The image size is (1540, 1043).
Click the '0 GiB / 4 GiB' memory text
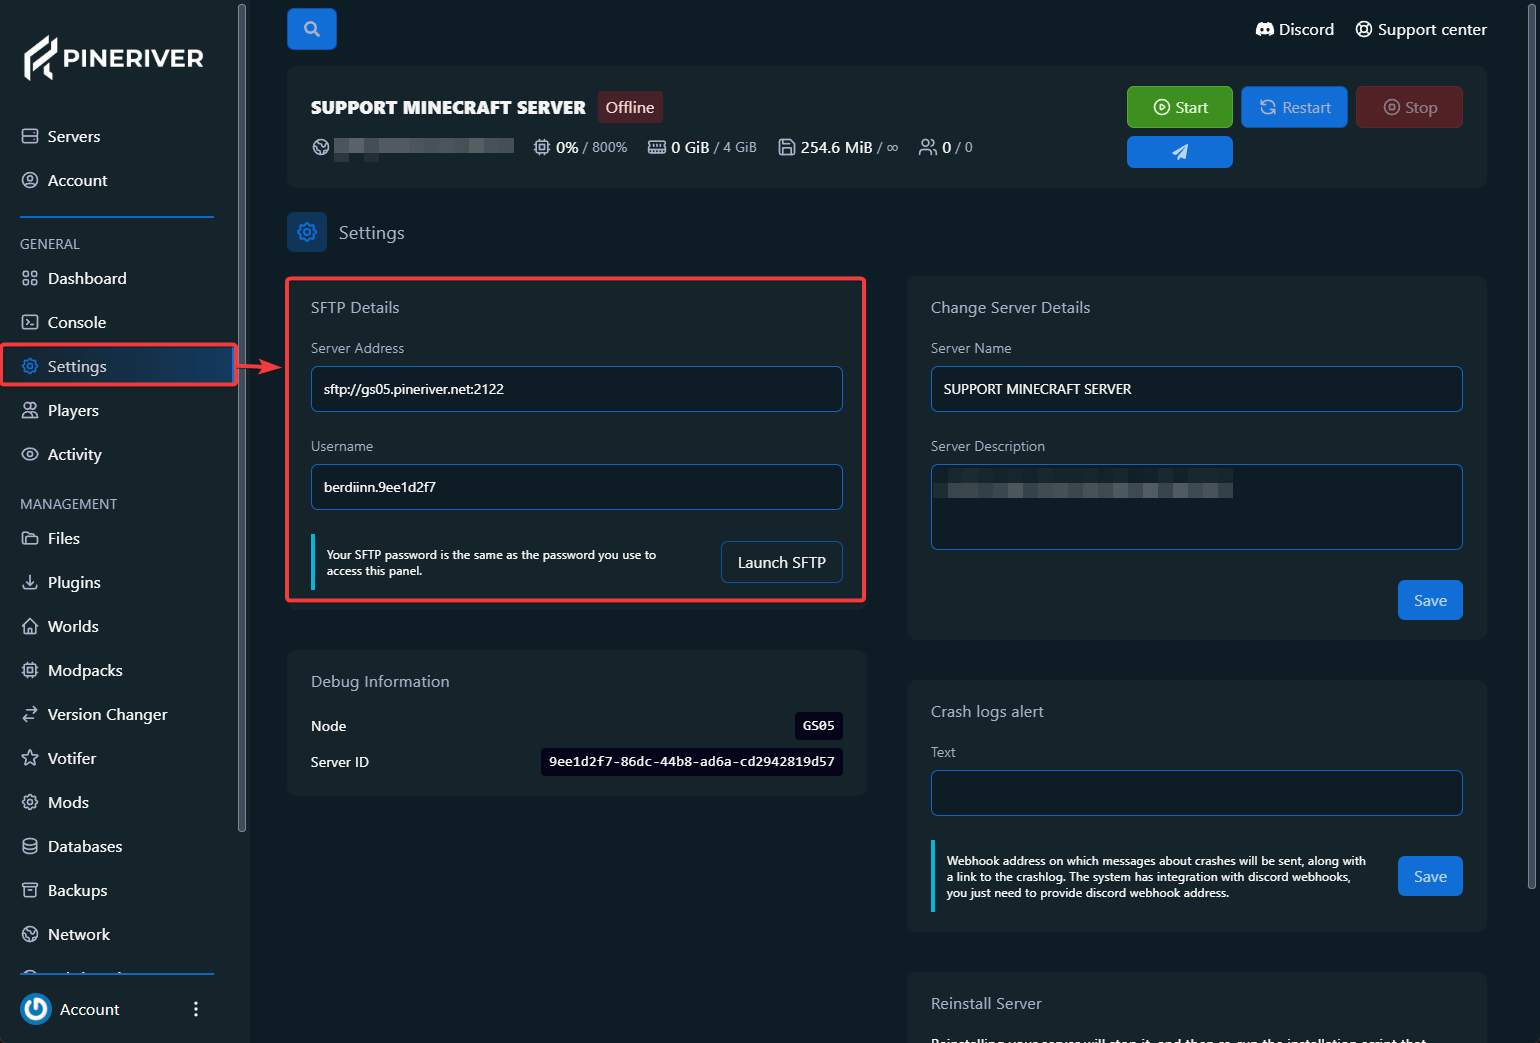(714, 147)
